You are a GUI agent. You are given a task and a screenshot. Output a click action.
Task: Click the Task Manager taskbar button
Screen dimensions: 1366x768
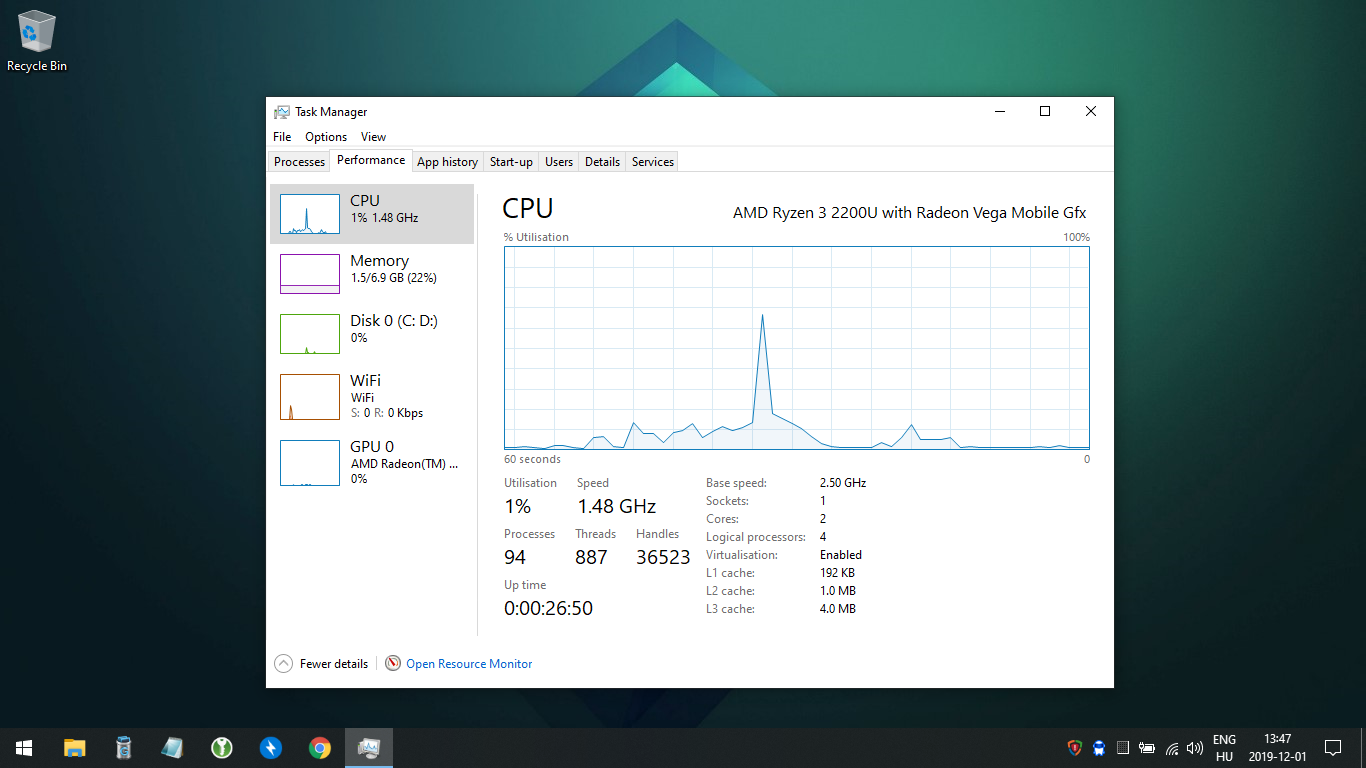(x=369, y=748)
